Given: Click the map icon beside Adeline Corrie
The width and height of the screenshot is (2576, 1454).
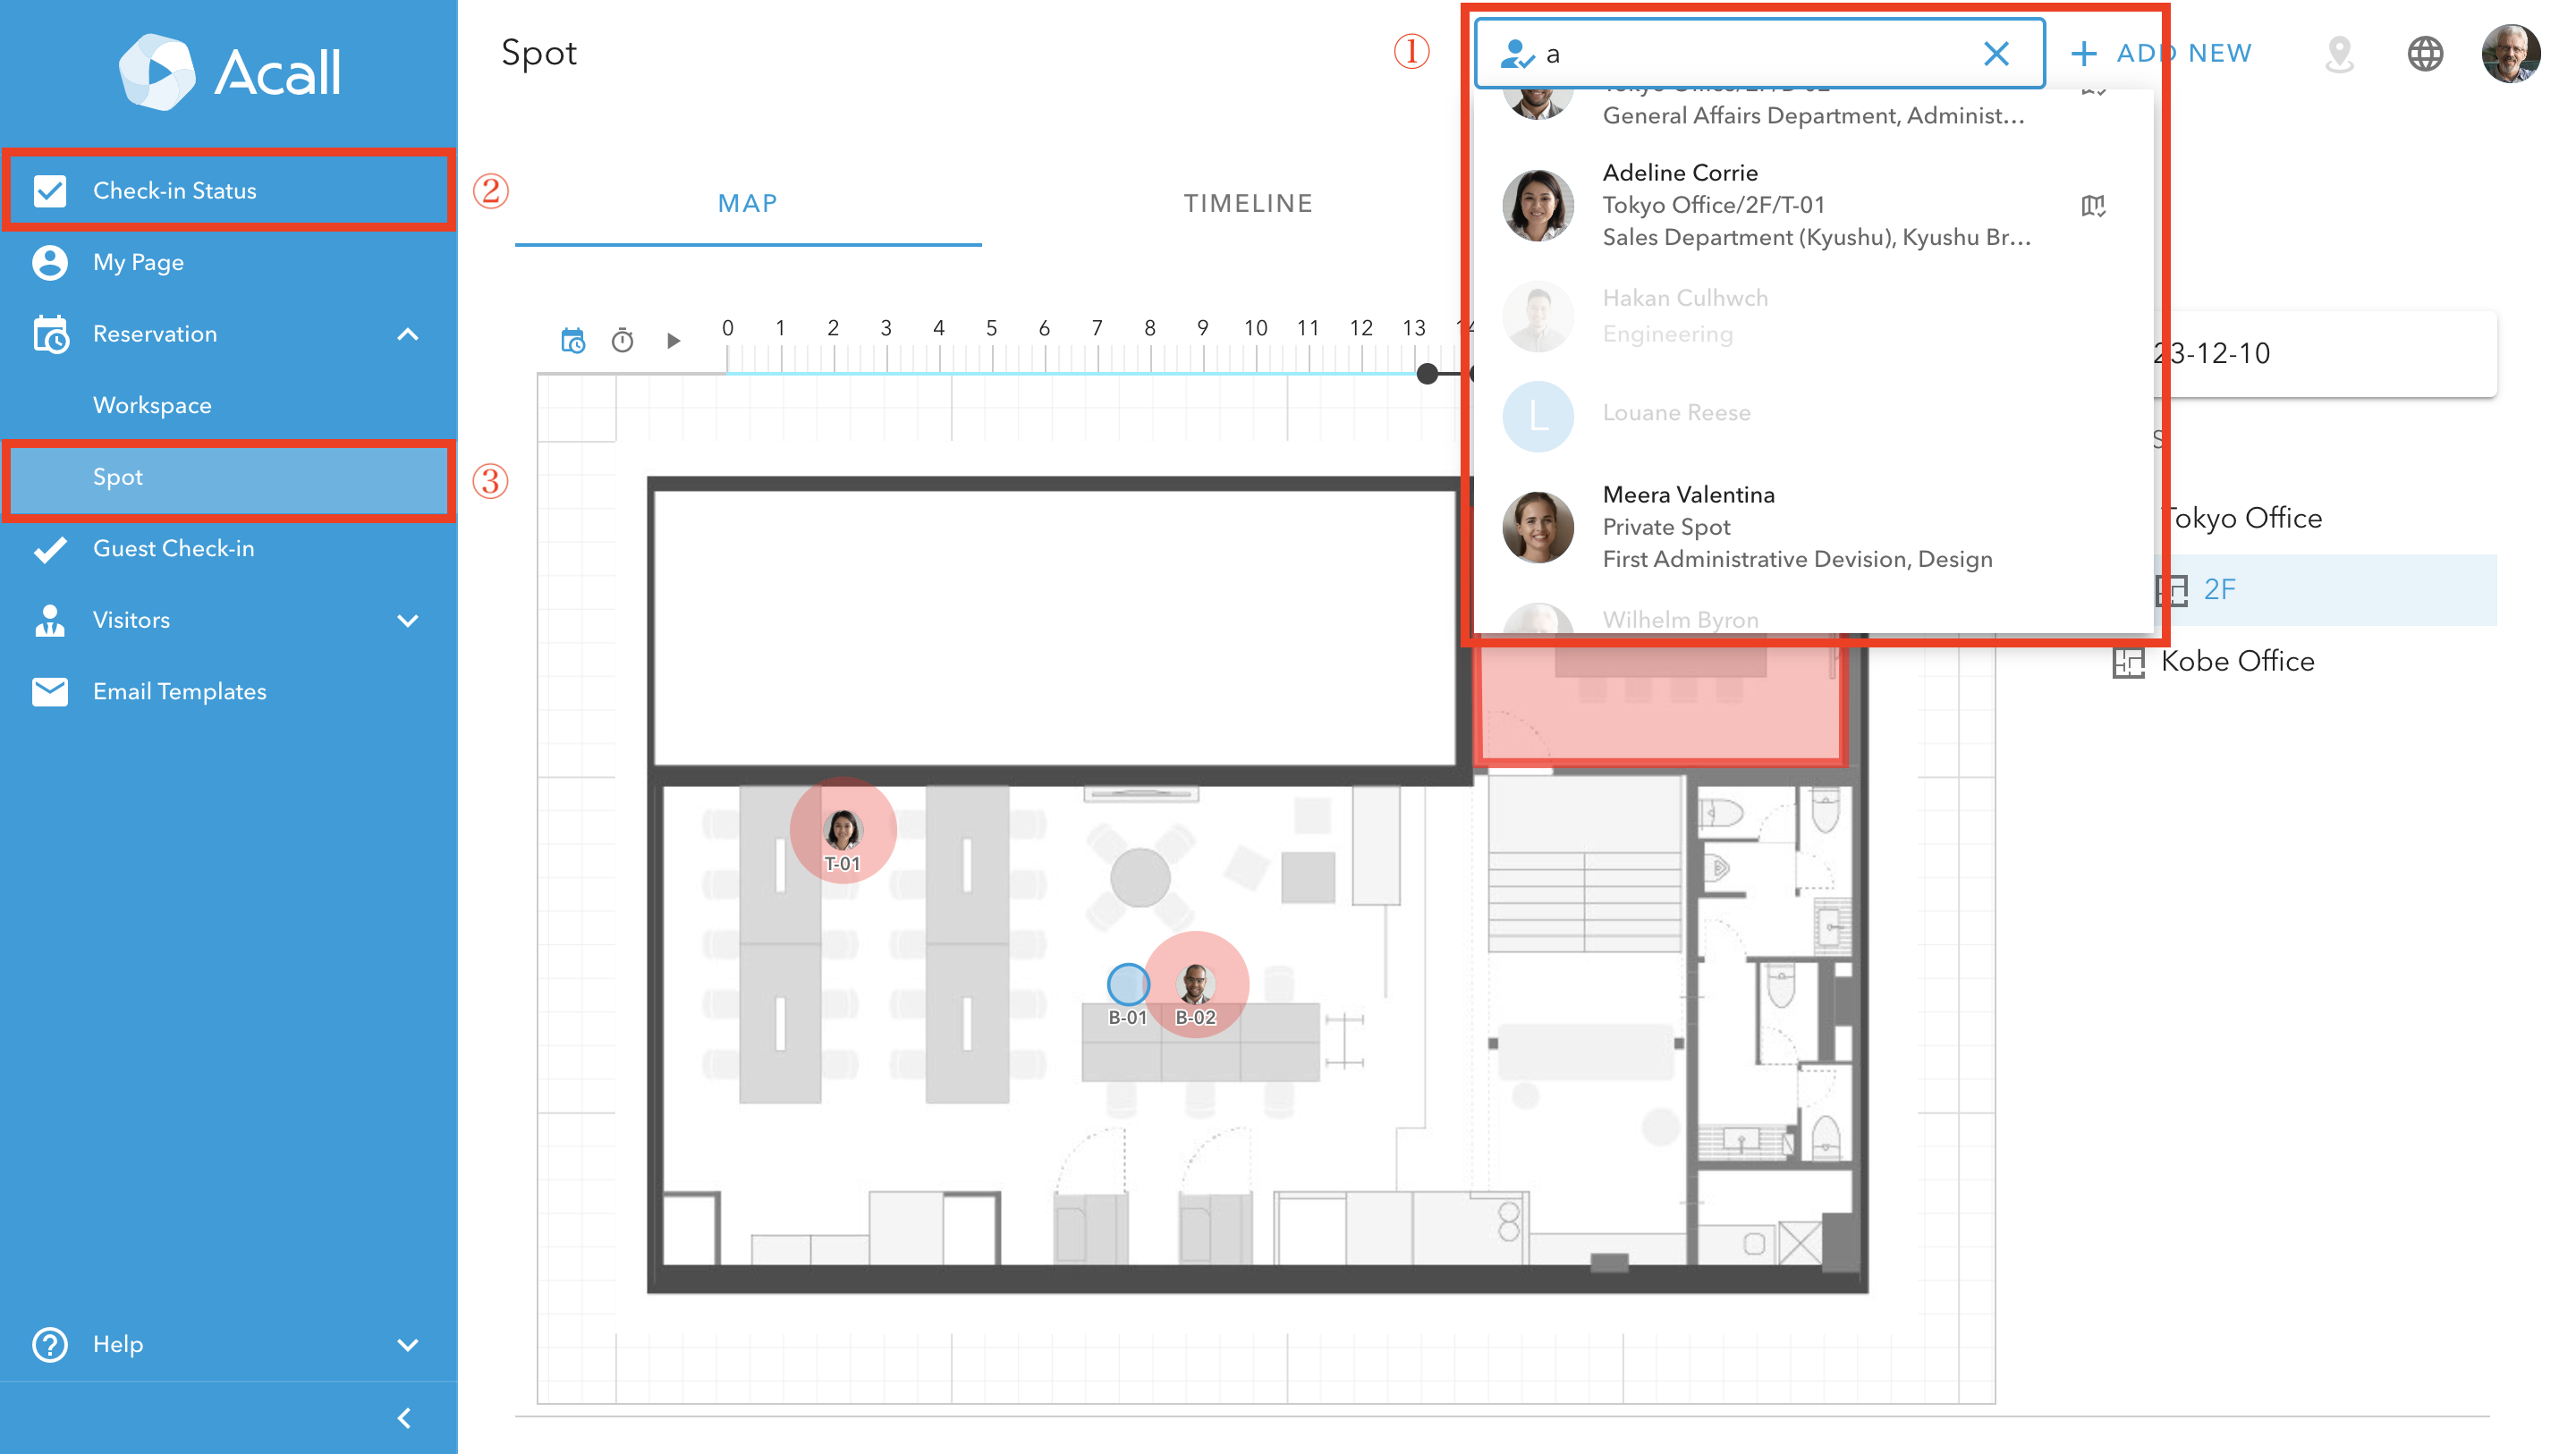Looking at the screenshot, I should point(2093,205).
